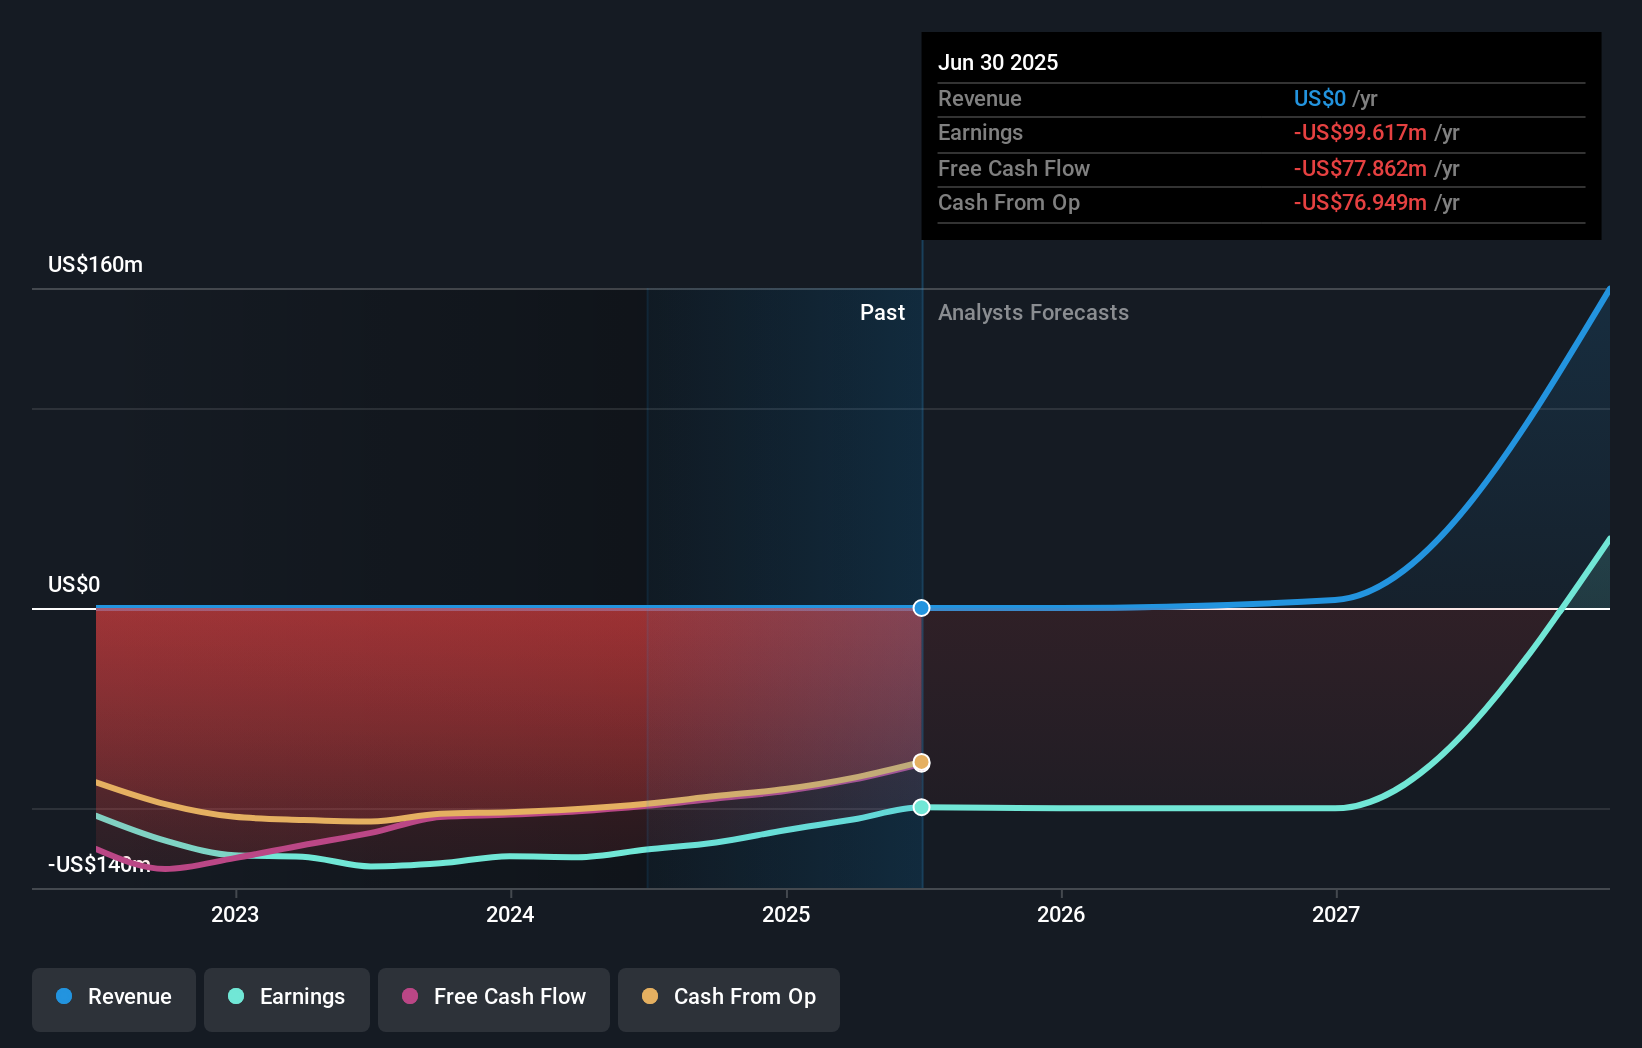Image resolution: width=1642 pixels, height=1048 pixels.
Task: Click the yellow Cash From Op legend dot
Action: coord(651,998)
